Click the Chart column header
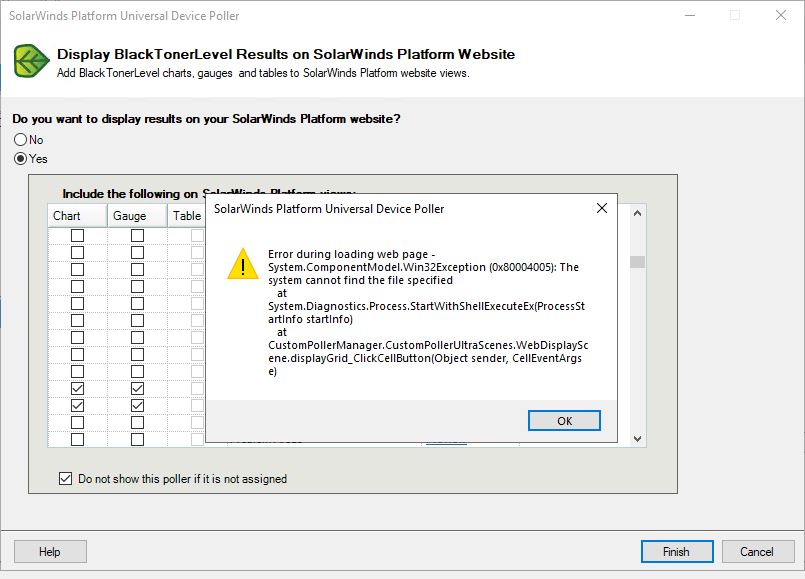The width and height of the screenshot is (805, 579). coord(78,216)
